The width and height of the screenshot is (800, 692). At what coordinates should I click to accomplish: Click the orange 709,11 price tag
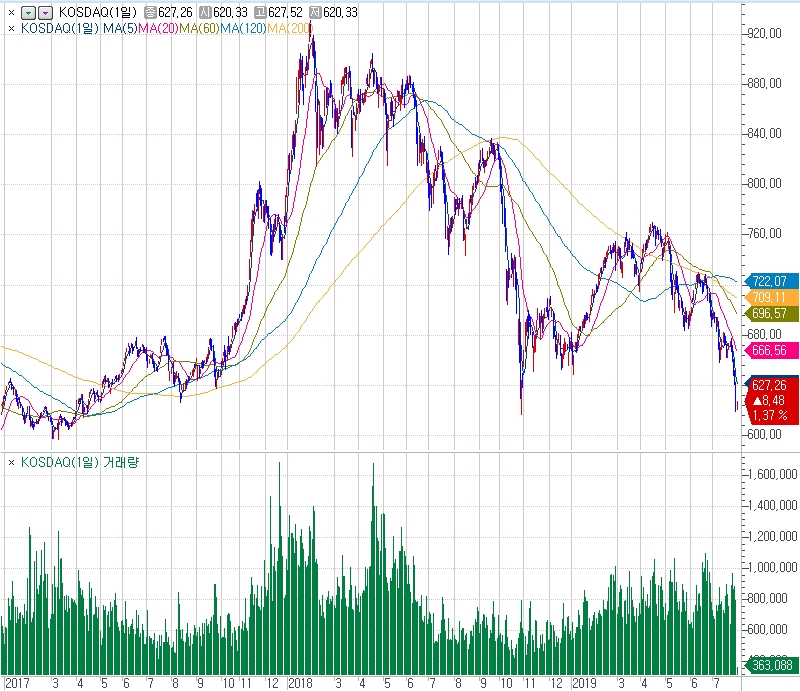[770, 297]
